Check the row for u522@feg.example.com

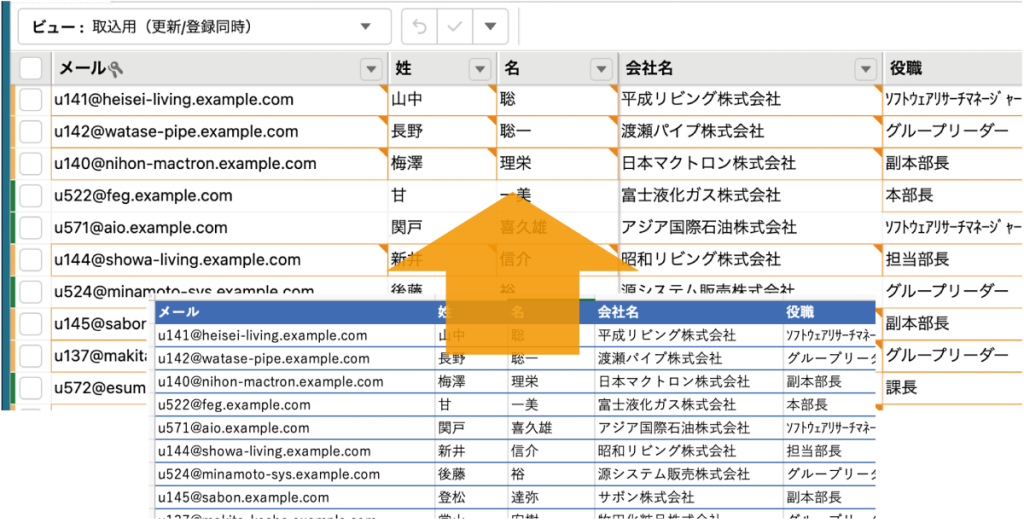pyautogui.click(x=31, y=196)
